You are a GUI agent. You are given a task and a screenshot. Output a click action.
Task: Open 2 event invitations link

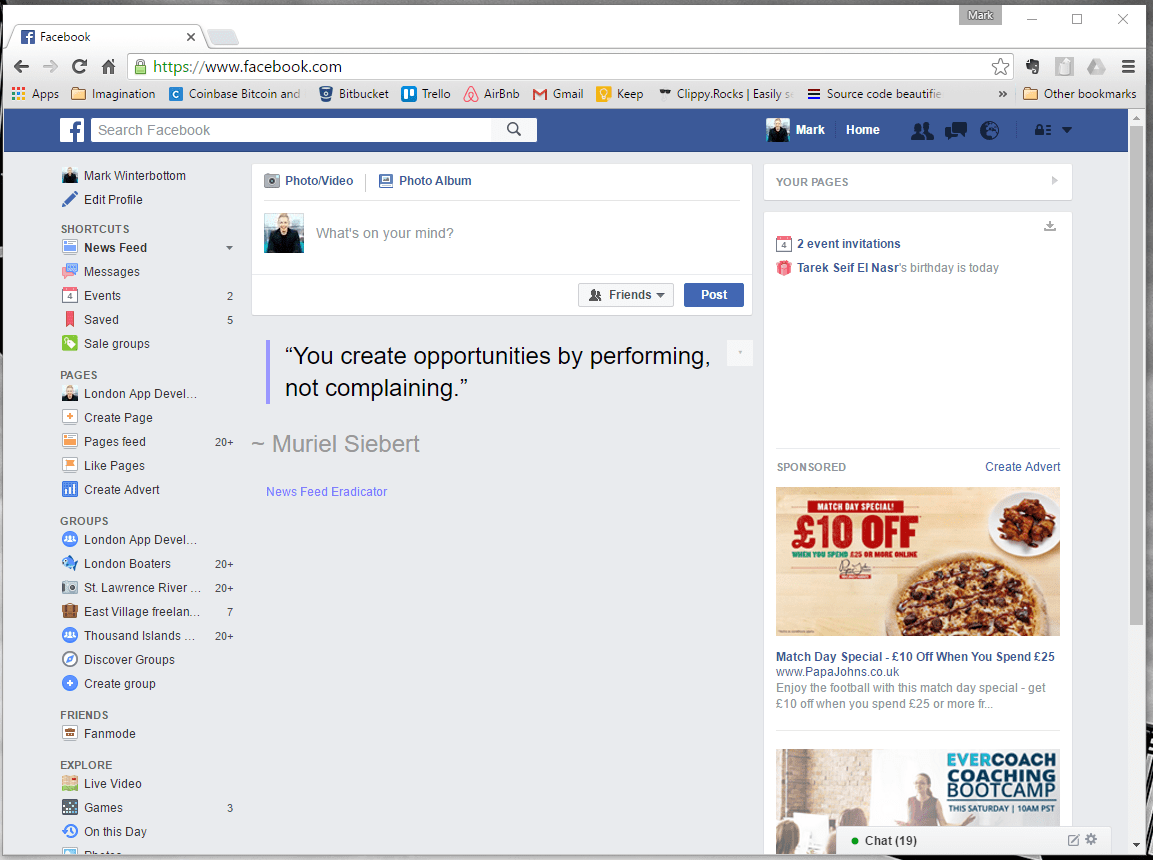(849, 244)
